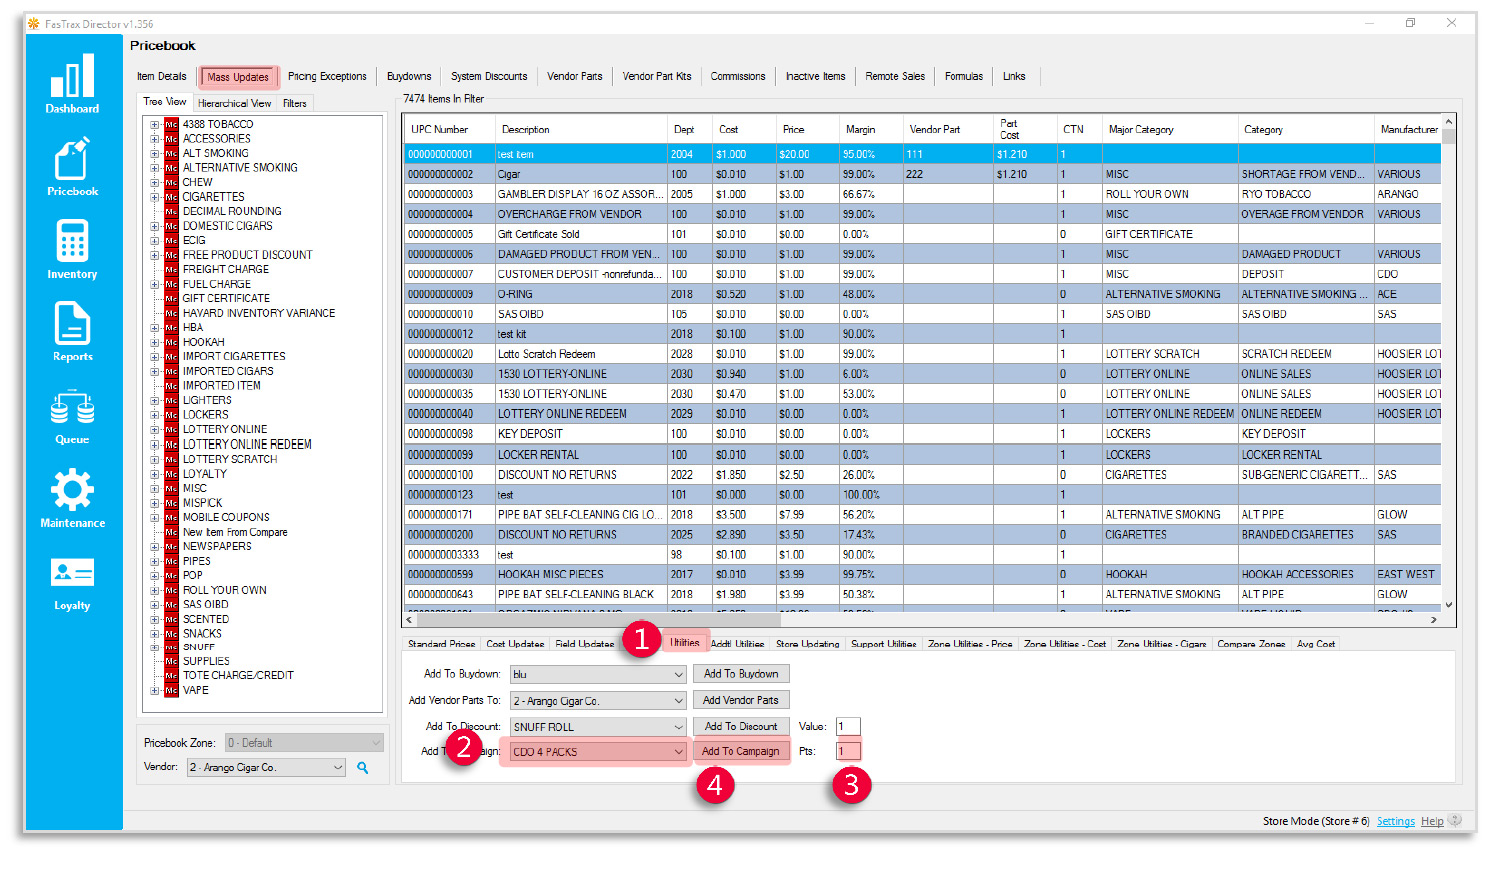This screenshot has height=871, width=1486.
Task: Open the Pricebook sidebar icon
Action: [72, 166]
